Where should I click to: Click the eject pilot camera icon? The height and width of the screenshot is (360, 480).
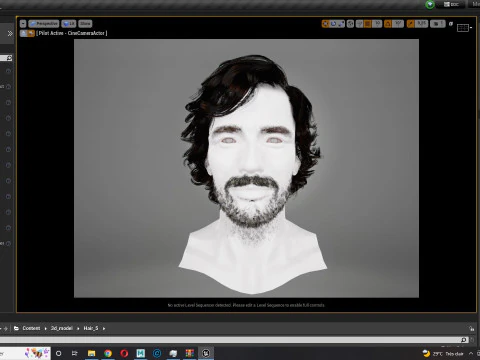click(23, 33)
